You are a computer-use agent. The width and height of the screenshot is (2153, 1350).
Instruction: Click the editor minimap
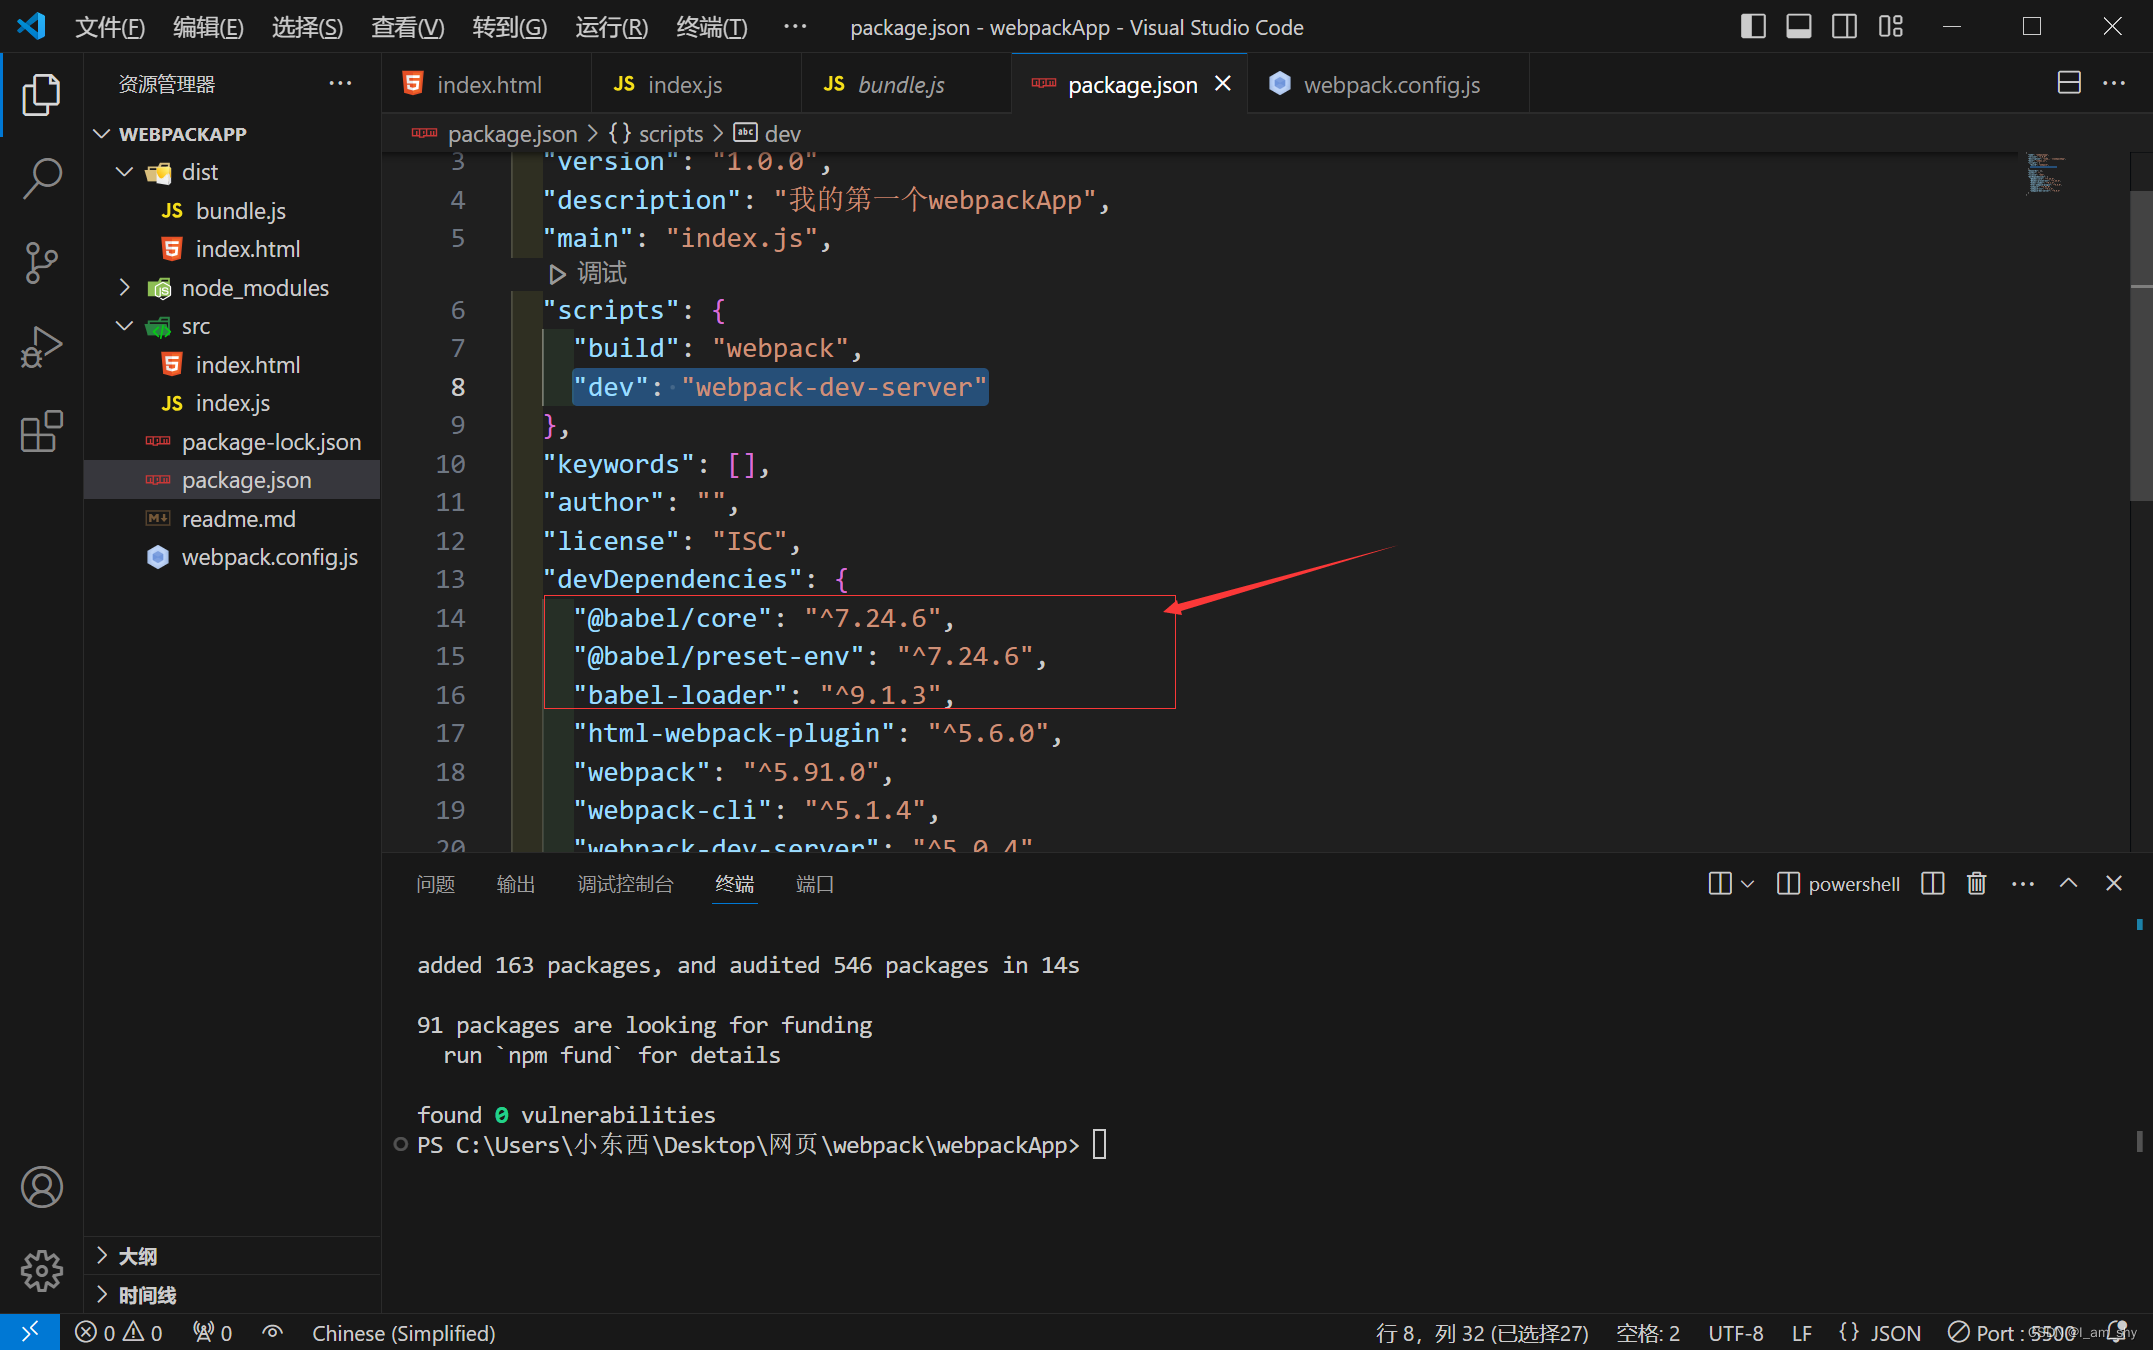pyautogui.click(x=2046, y=173)
